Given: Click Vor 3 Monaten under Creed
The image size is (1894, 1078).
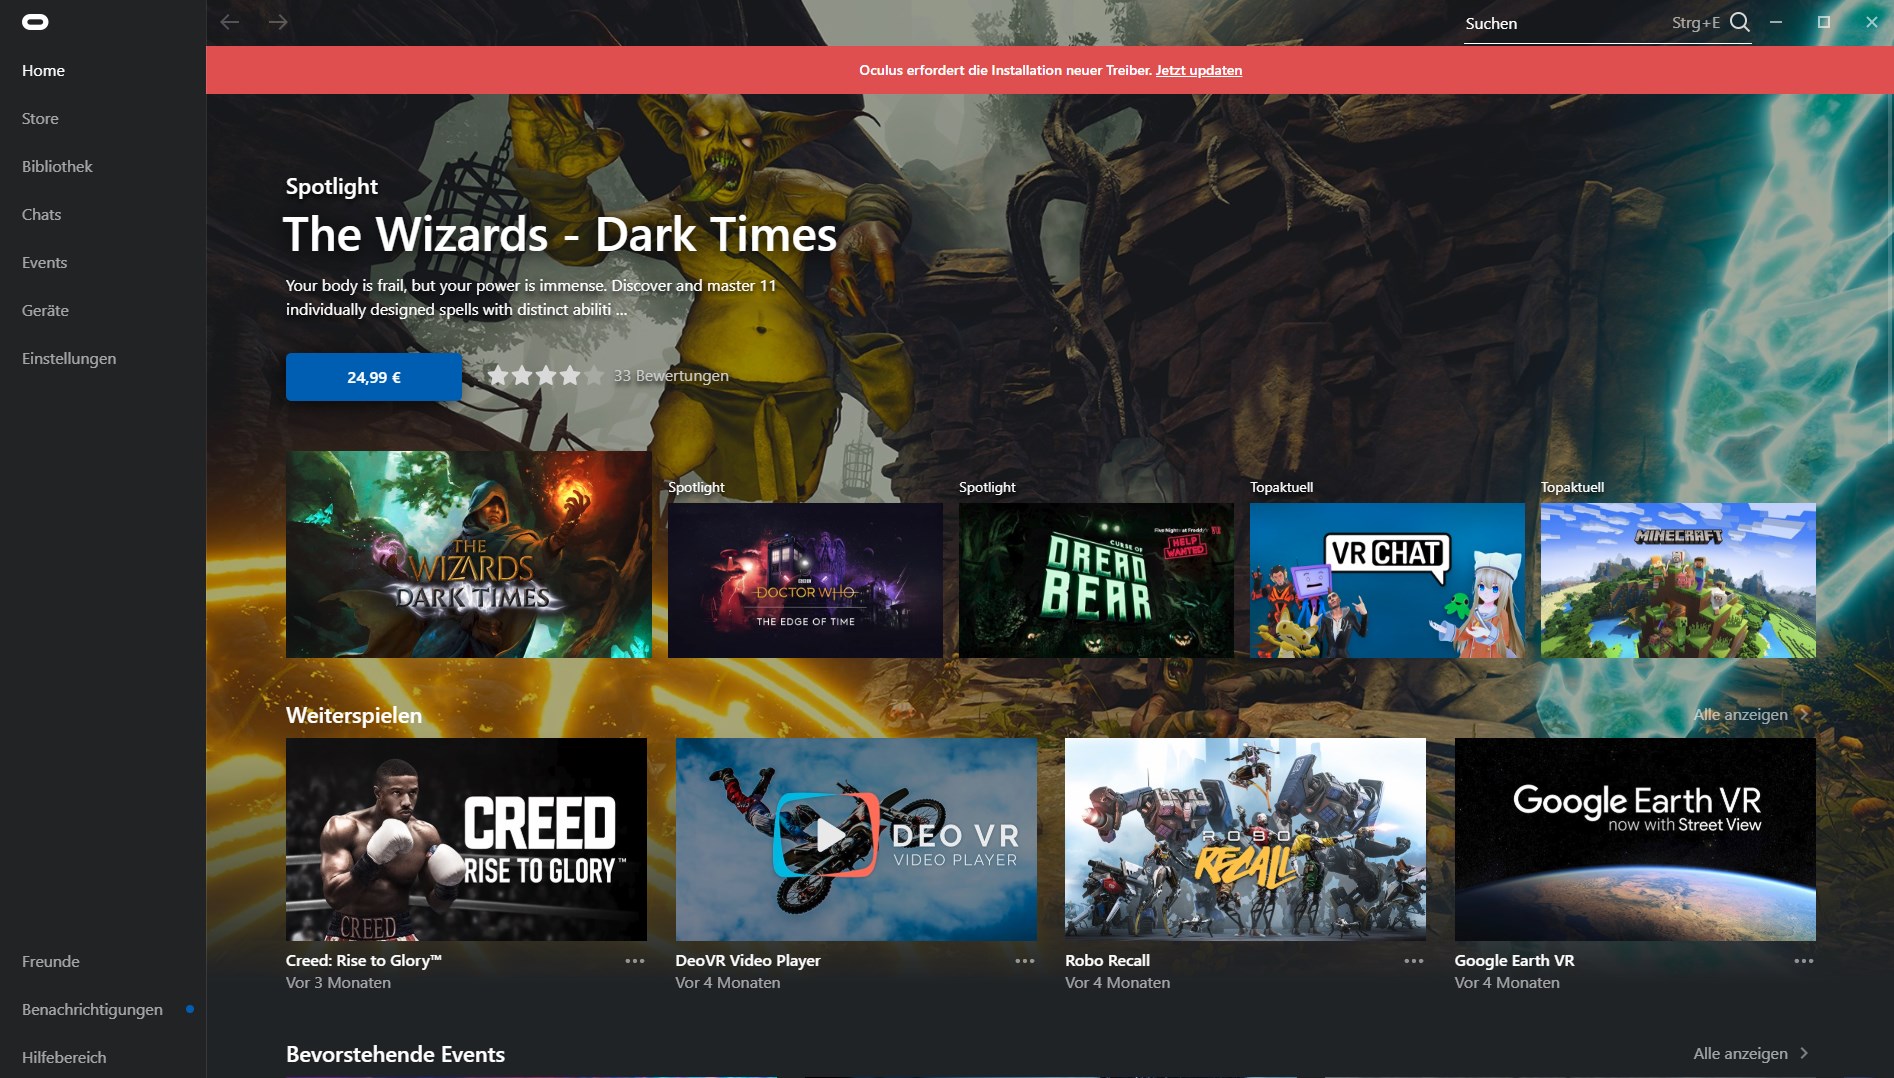Looking at the screenshot, I should 338,983.
